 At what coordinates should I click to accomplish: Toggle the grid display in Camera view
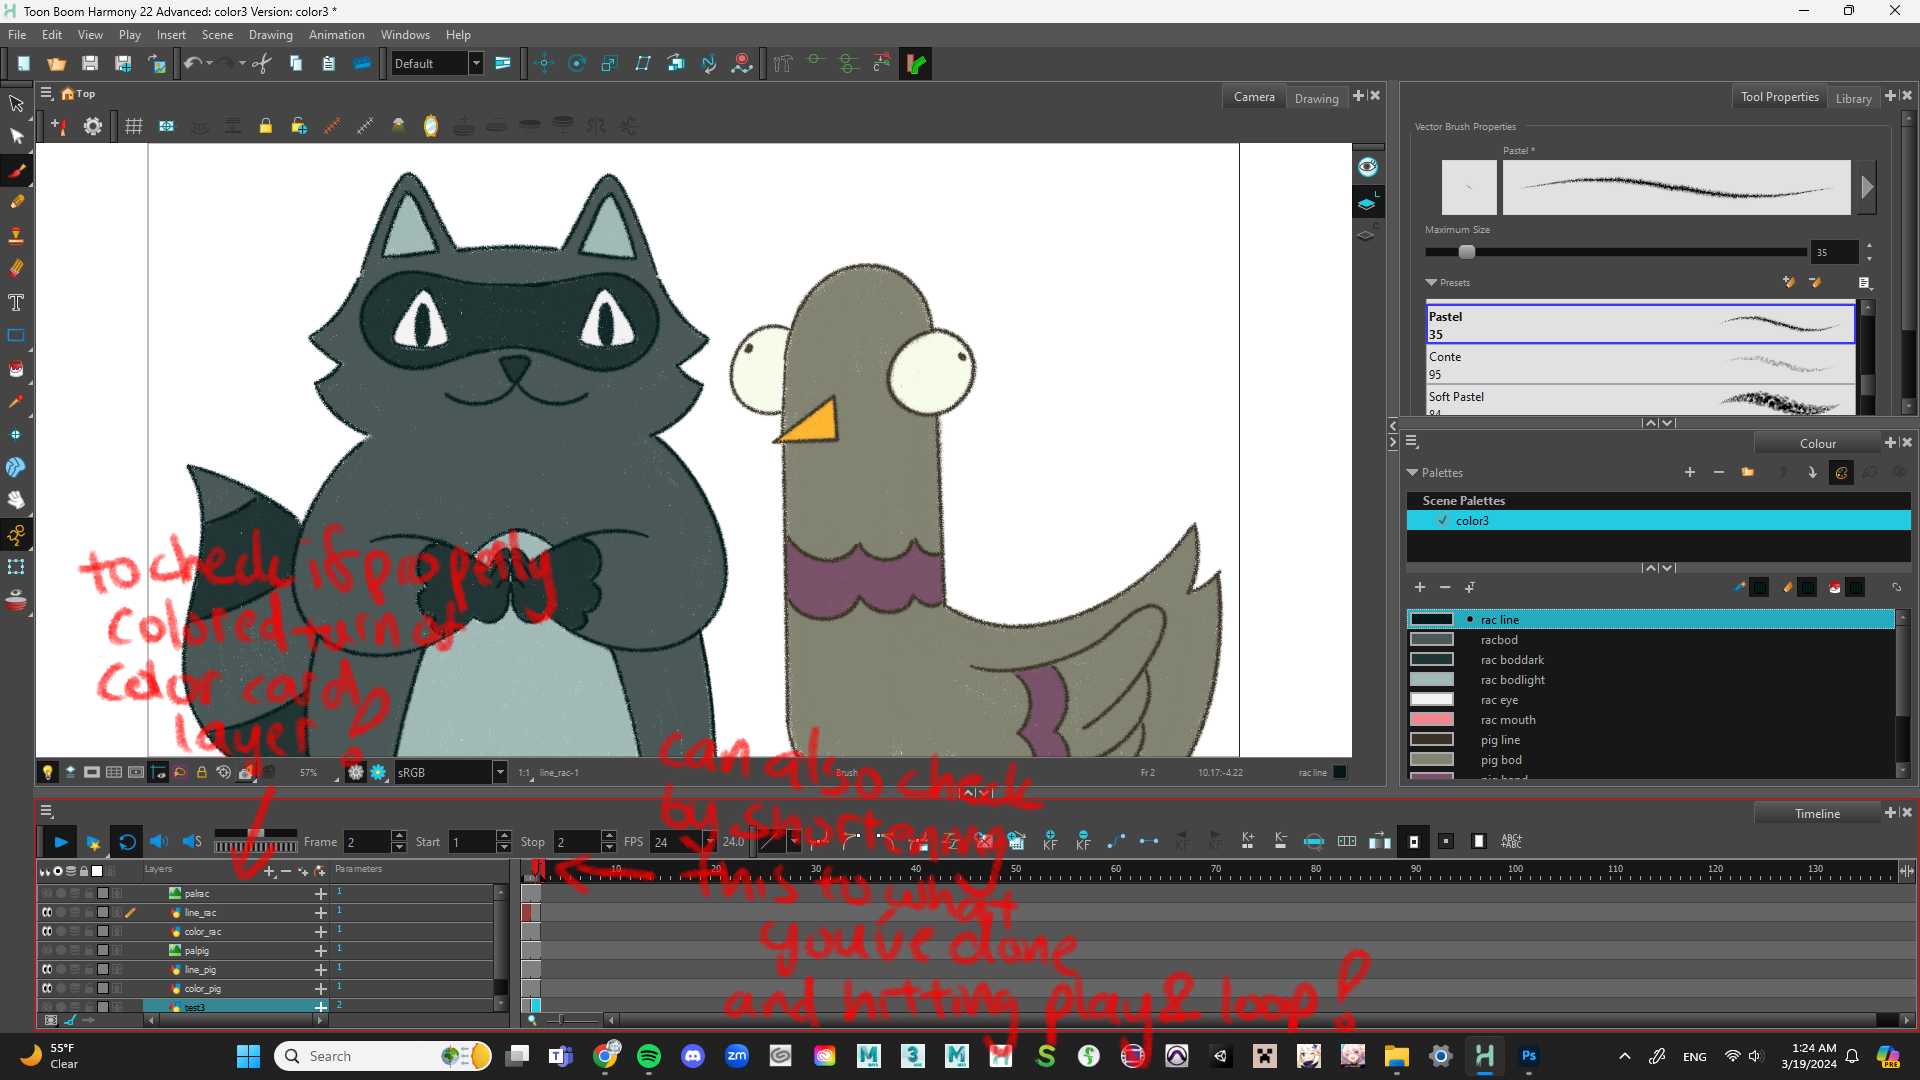[x=133, y=126]
